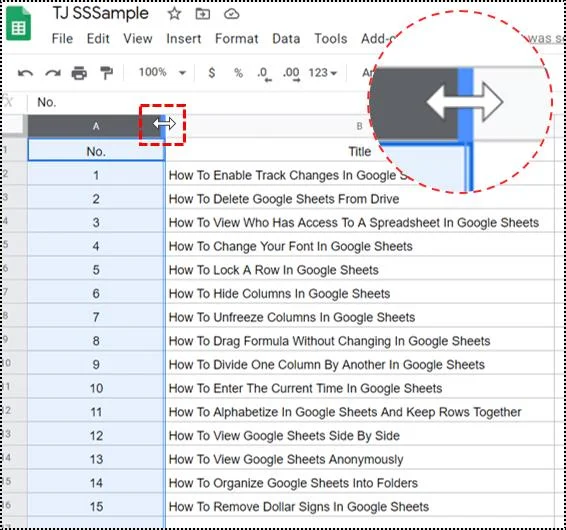Select the Paint format roller icon
The image size is (566, 530).
coord(106,73)
